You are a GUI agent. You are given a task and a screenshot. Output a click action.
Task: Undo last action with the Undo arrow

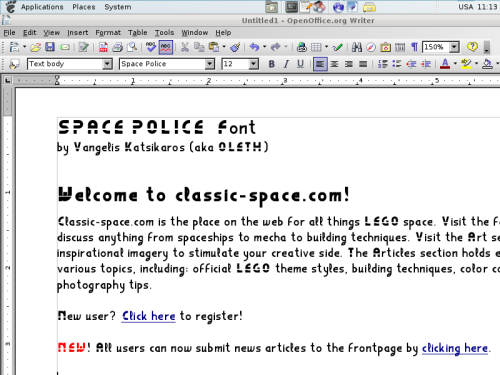255,47
